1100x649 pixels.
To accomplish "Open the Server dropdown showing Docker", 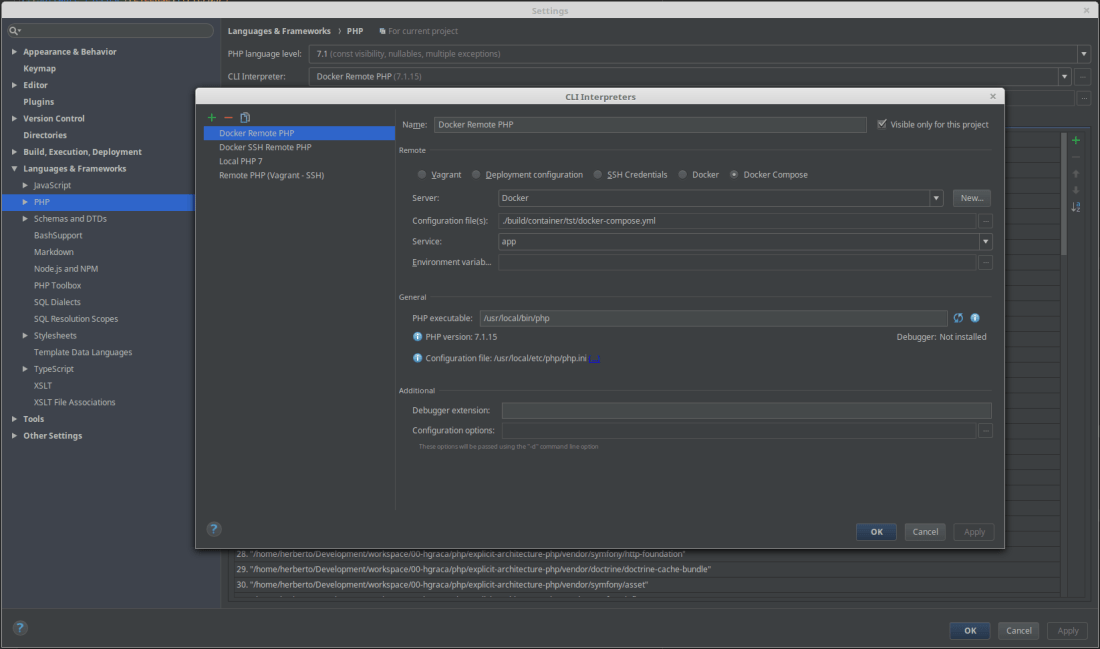I will pos(935,197).
